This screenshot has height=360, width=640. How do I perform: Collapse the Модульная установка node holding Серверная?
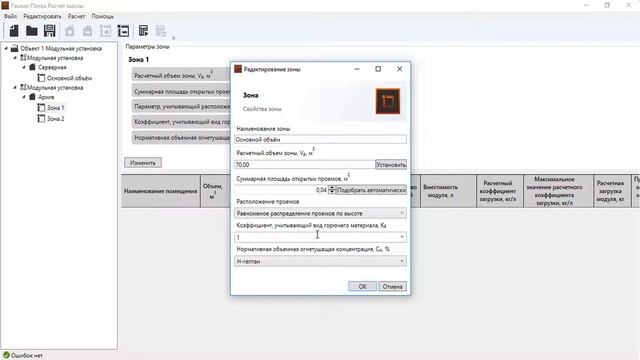[15, 58]
